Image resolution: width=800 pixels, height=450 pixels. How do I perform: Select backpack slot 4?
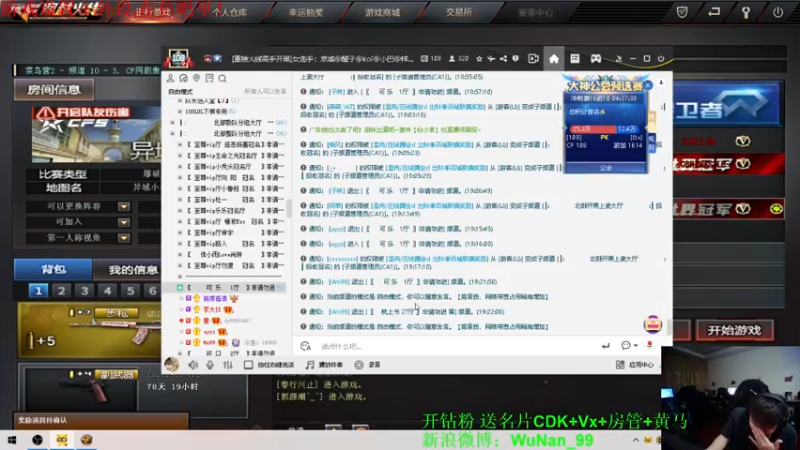point(107,291)
